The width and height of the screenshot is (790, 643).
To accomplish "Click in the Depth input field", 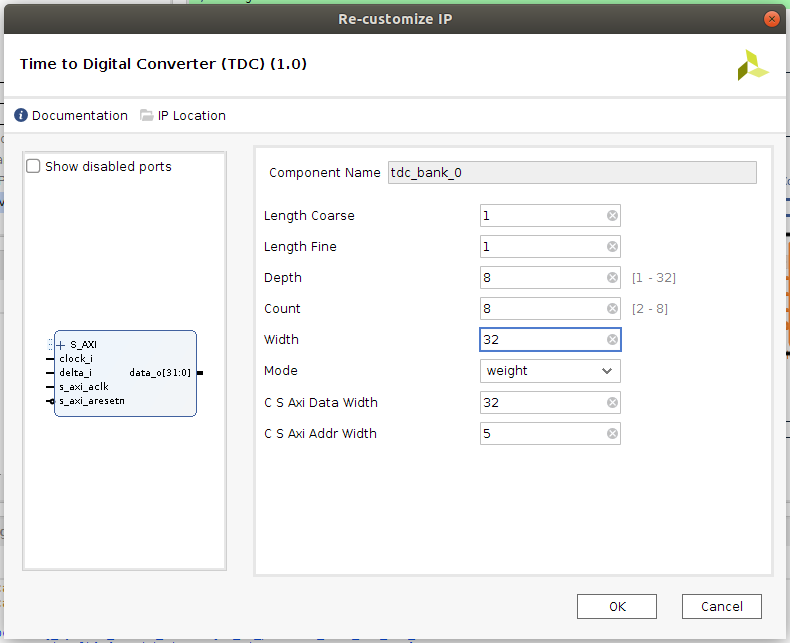I will (540, 278).
